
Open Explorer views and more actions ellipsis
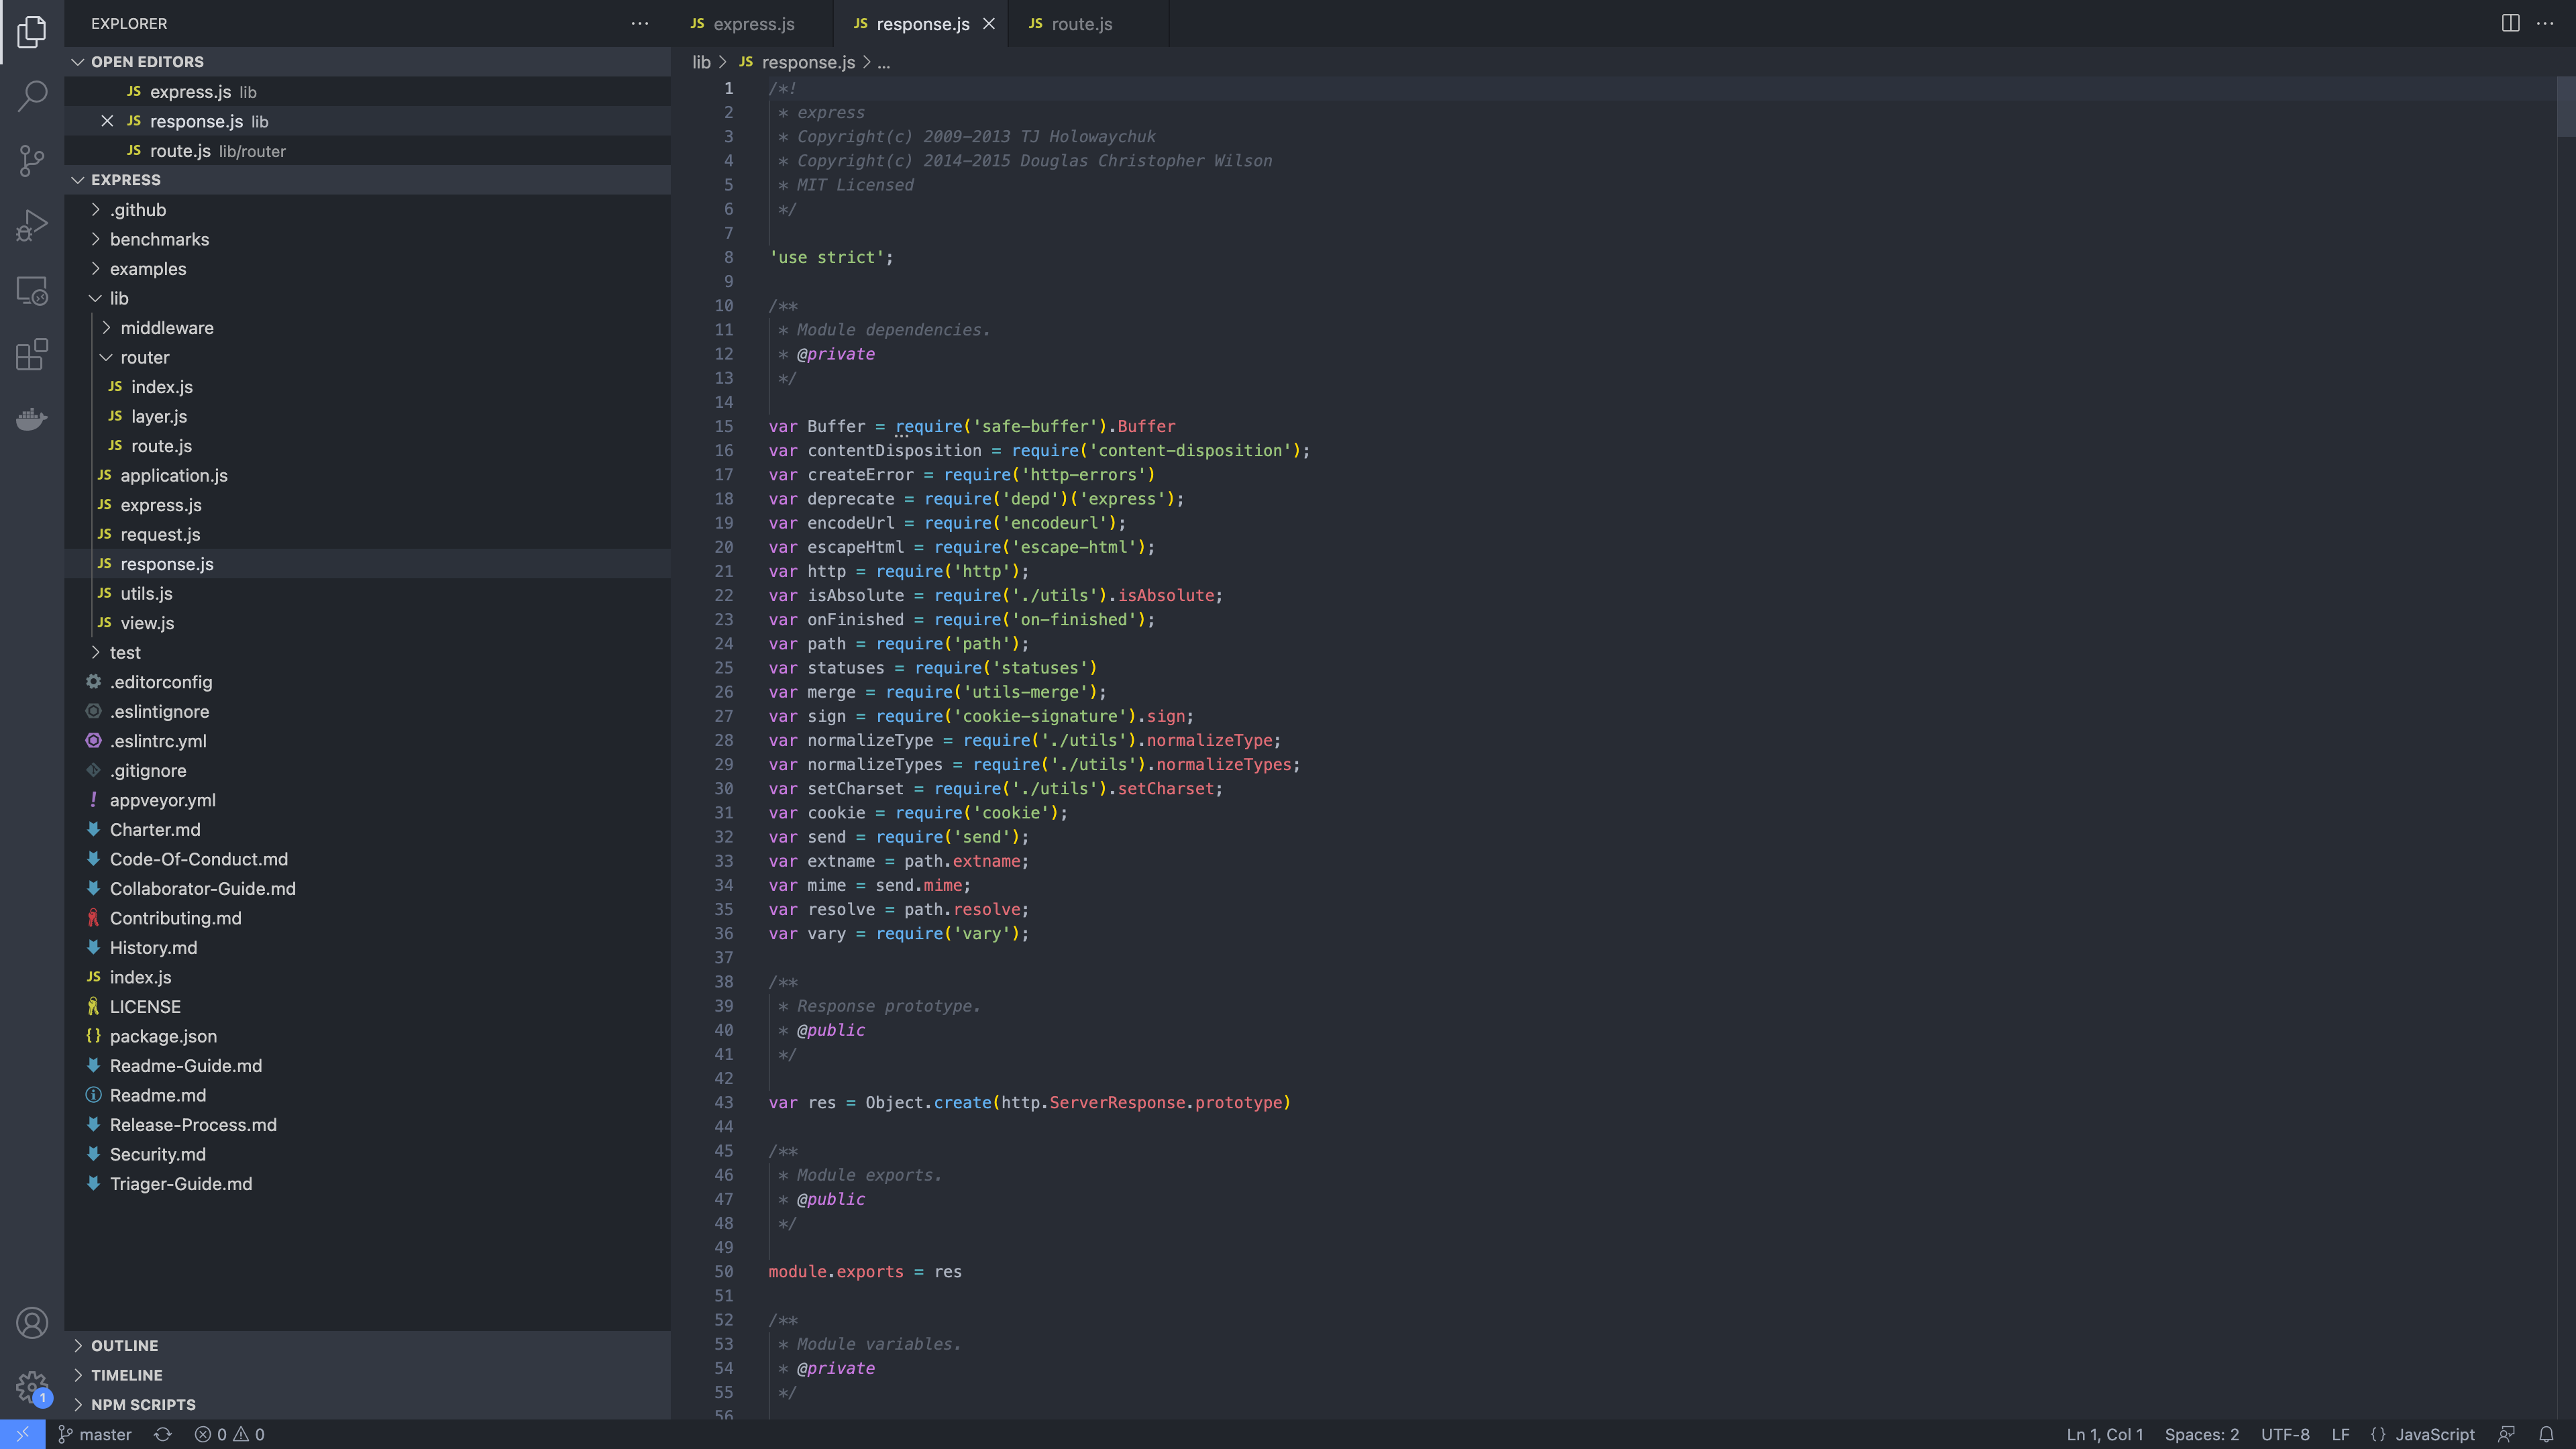coord(640,23)
